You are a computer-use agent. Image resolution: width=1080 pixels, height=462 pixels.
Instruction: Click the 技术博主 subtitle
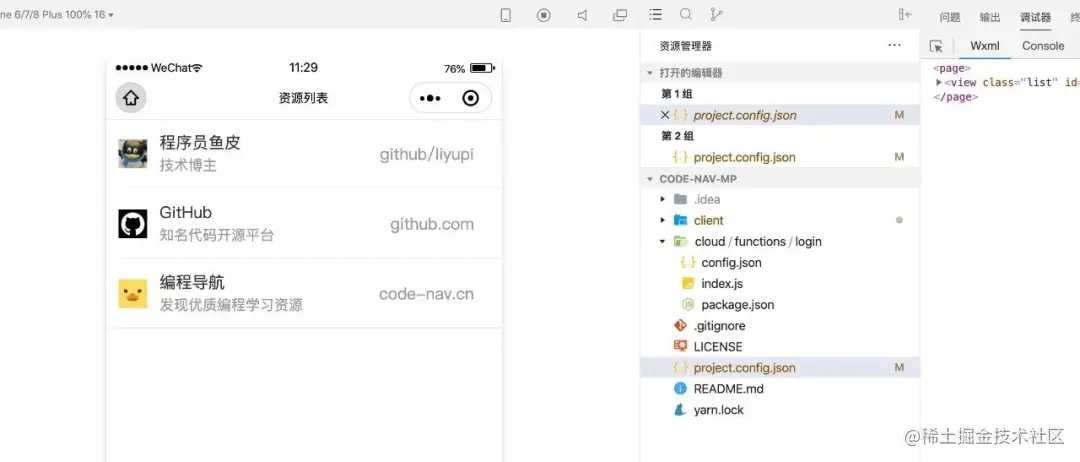[188, 165]
